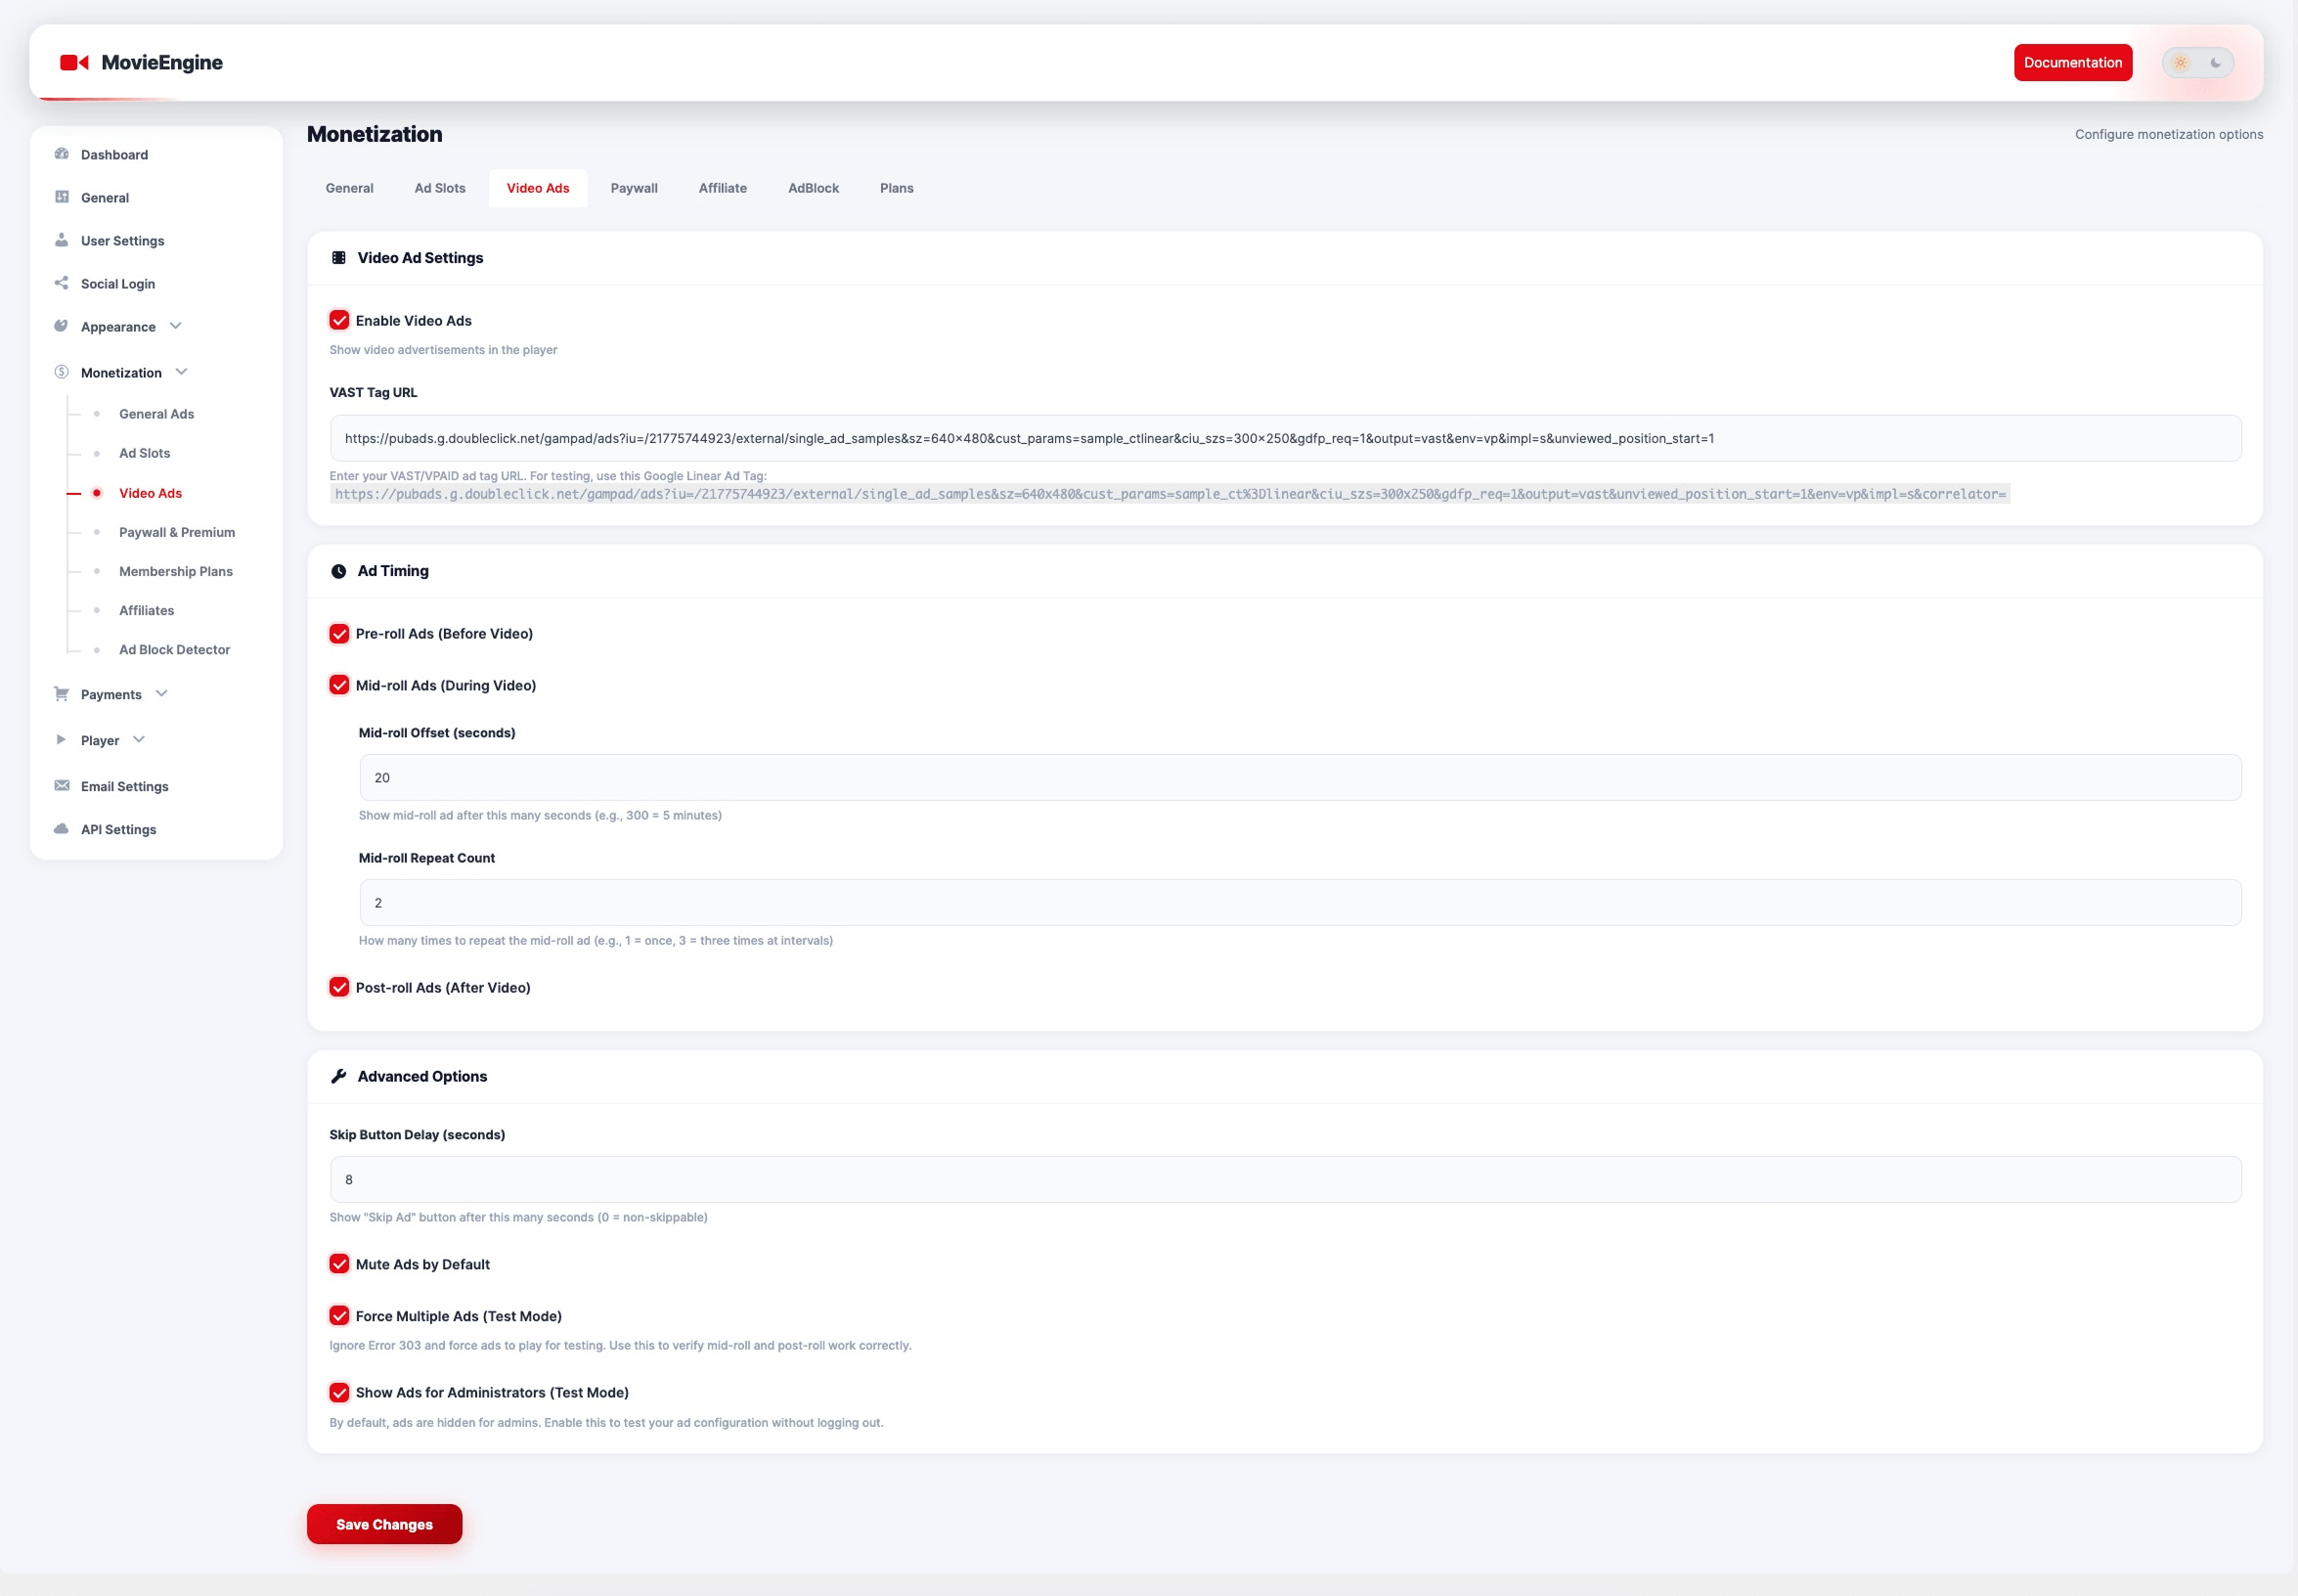2298x1596 pixels.
Task: Switch to the Paywall tab
Action: 634,188
